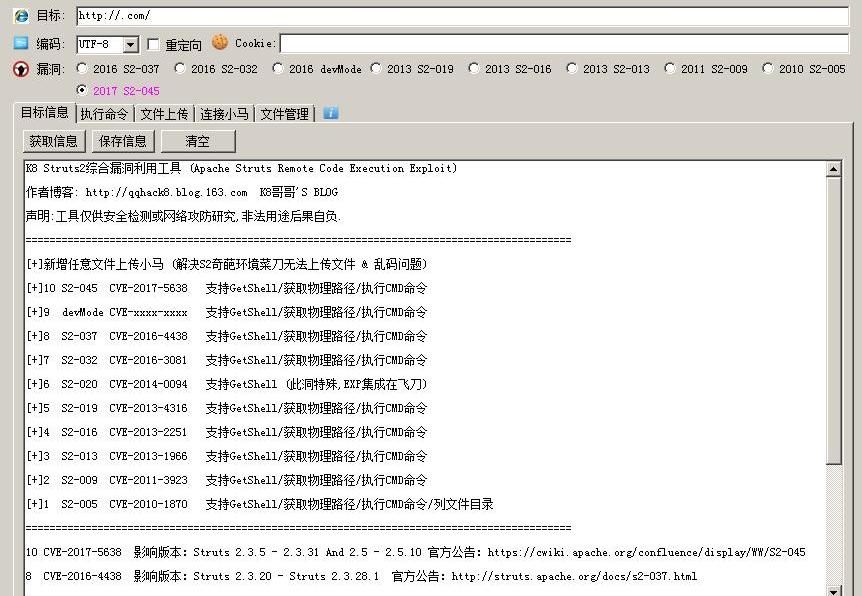Image resolution: width=862 pixels, height=596 pixels.
Task: Switch to the 执行命令 tab
Action: [104, 114]
